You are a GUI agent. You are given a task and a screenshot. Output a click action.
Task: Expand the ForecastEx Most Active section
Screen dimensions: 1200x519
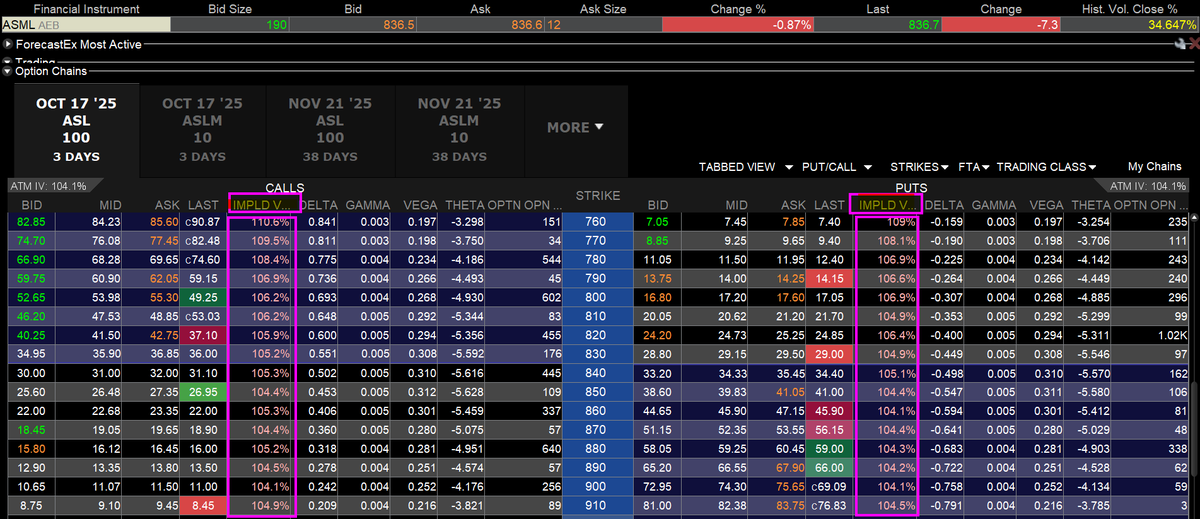pos(6,45)
